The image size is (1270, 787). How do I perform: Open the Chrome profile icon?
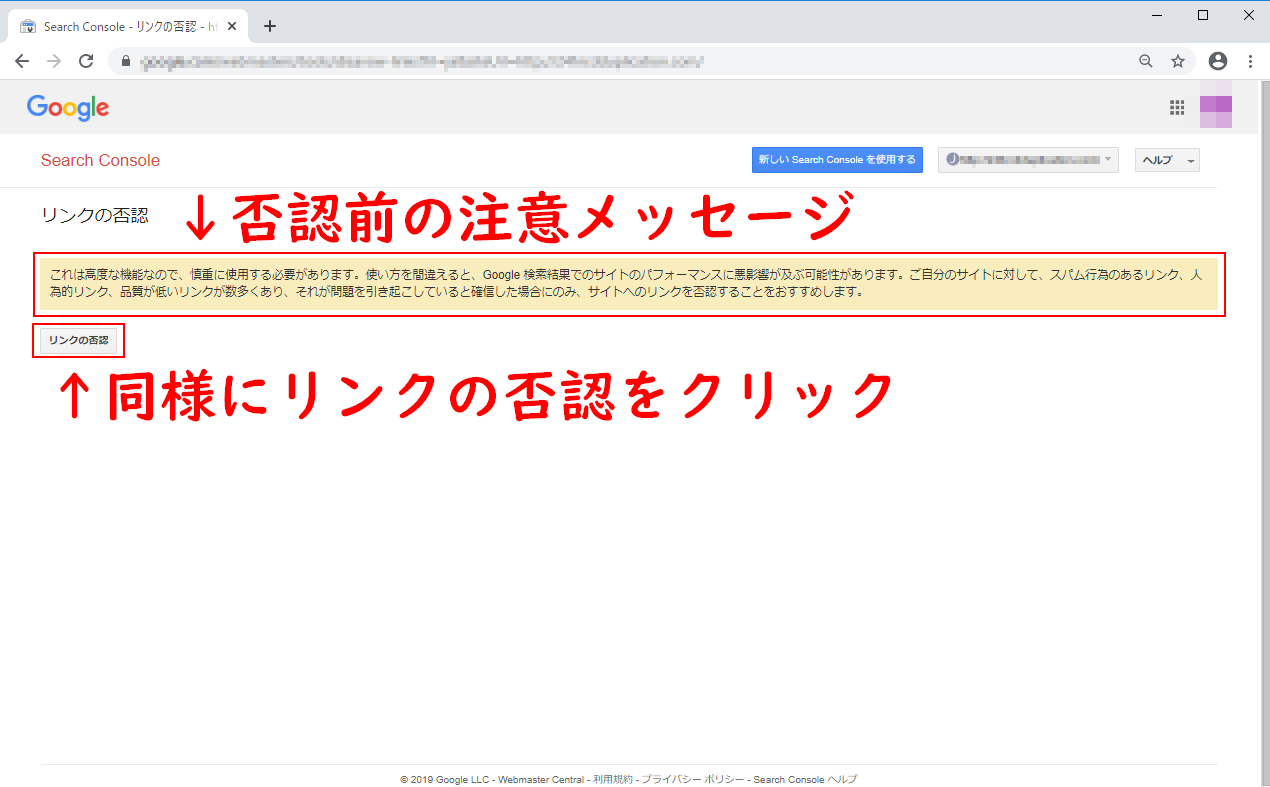point(1218,61)
